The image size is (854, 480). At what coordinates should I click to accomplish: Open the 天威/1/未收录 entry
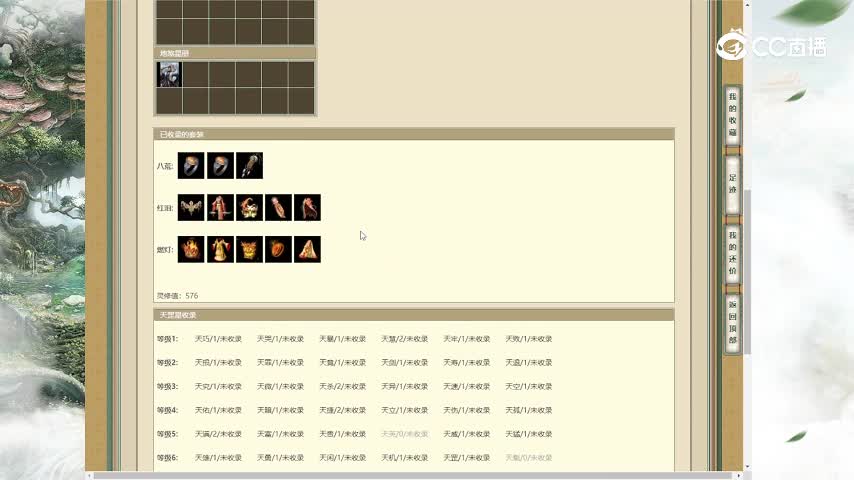tap(466, 434)
